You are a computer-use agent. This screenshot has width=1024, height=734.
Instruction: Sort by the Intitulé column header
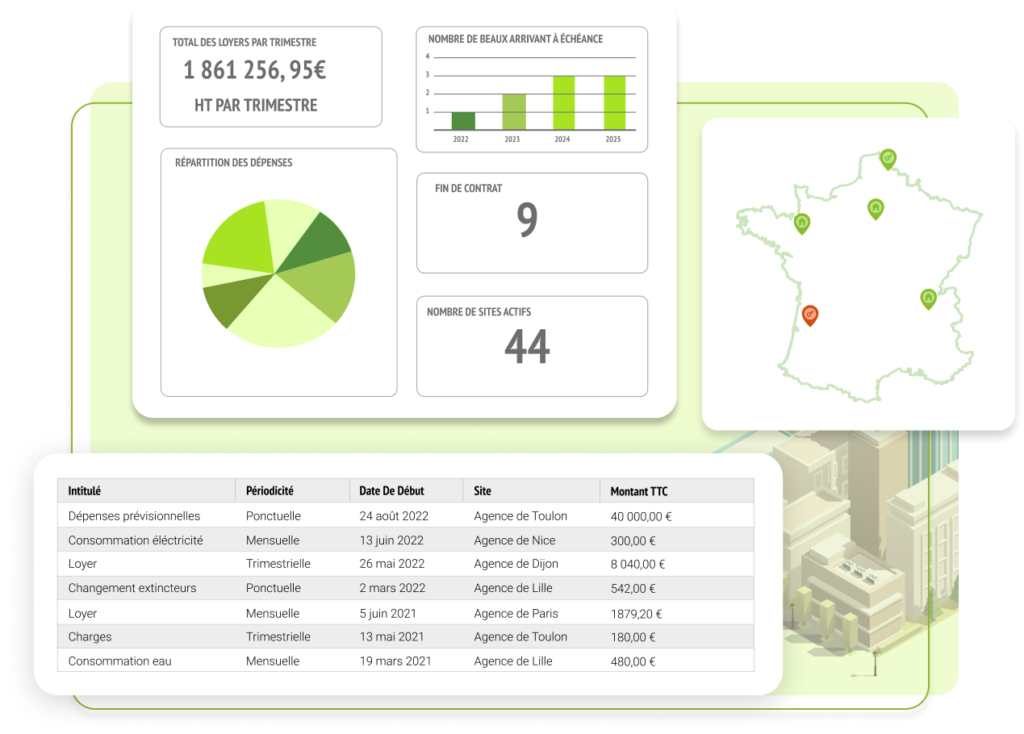coord(85,491)
